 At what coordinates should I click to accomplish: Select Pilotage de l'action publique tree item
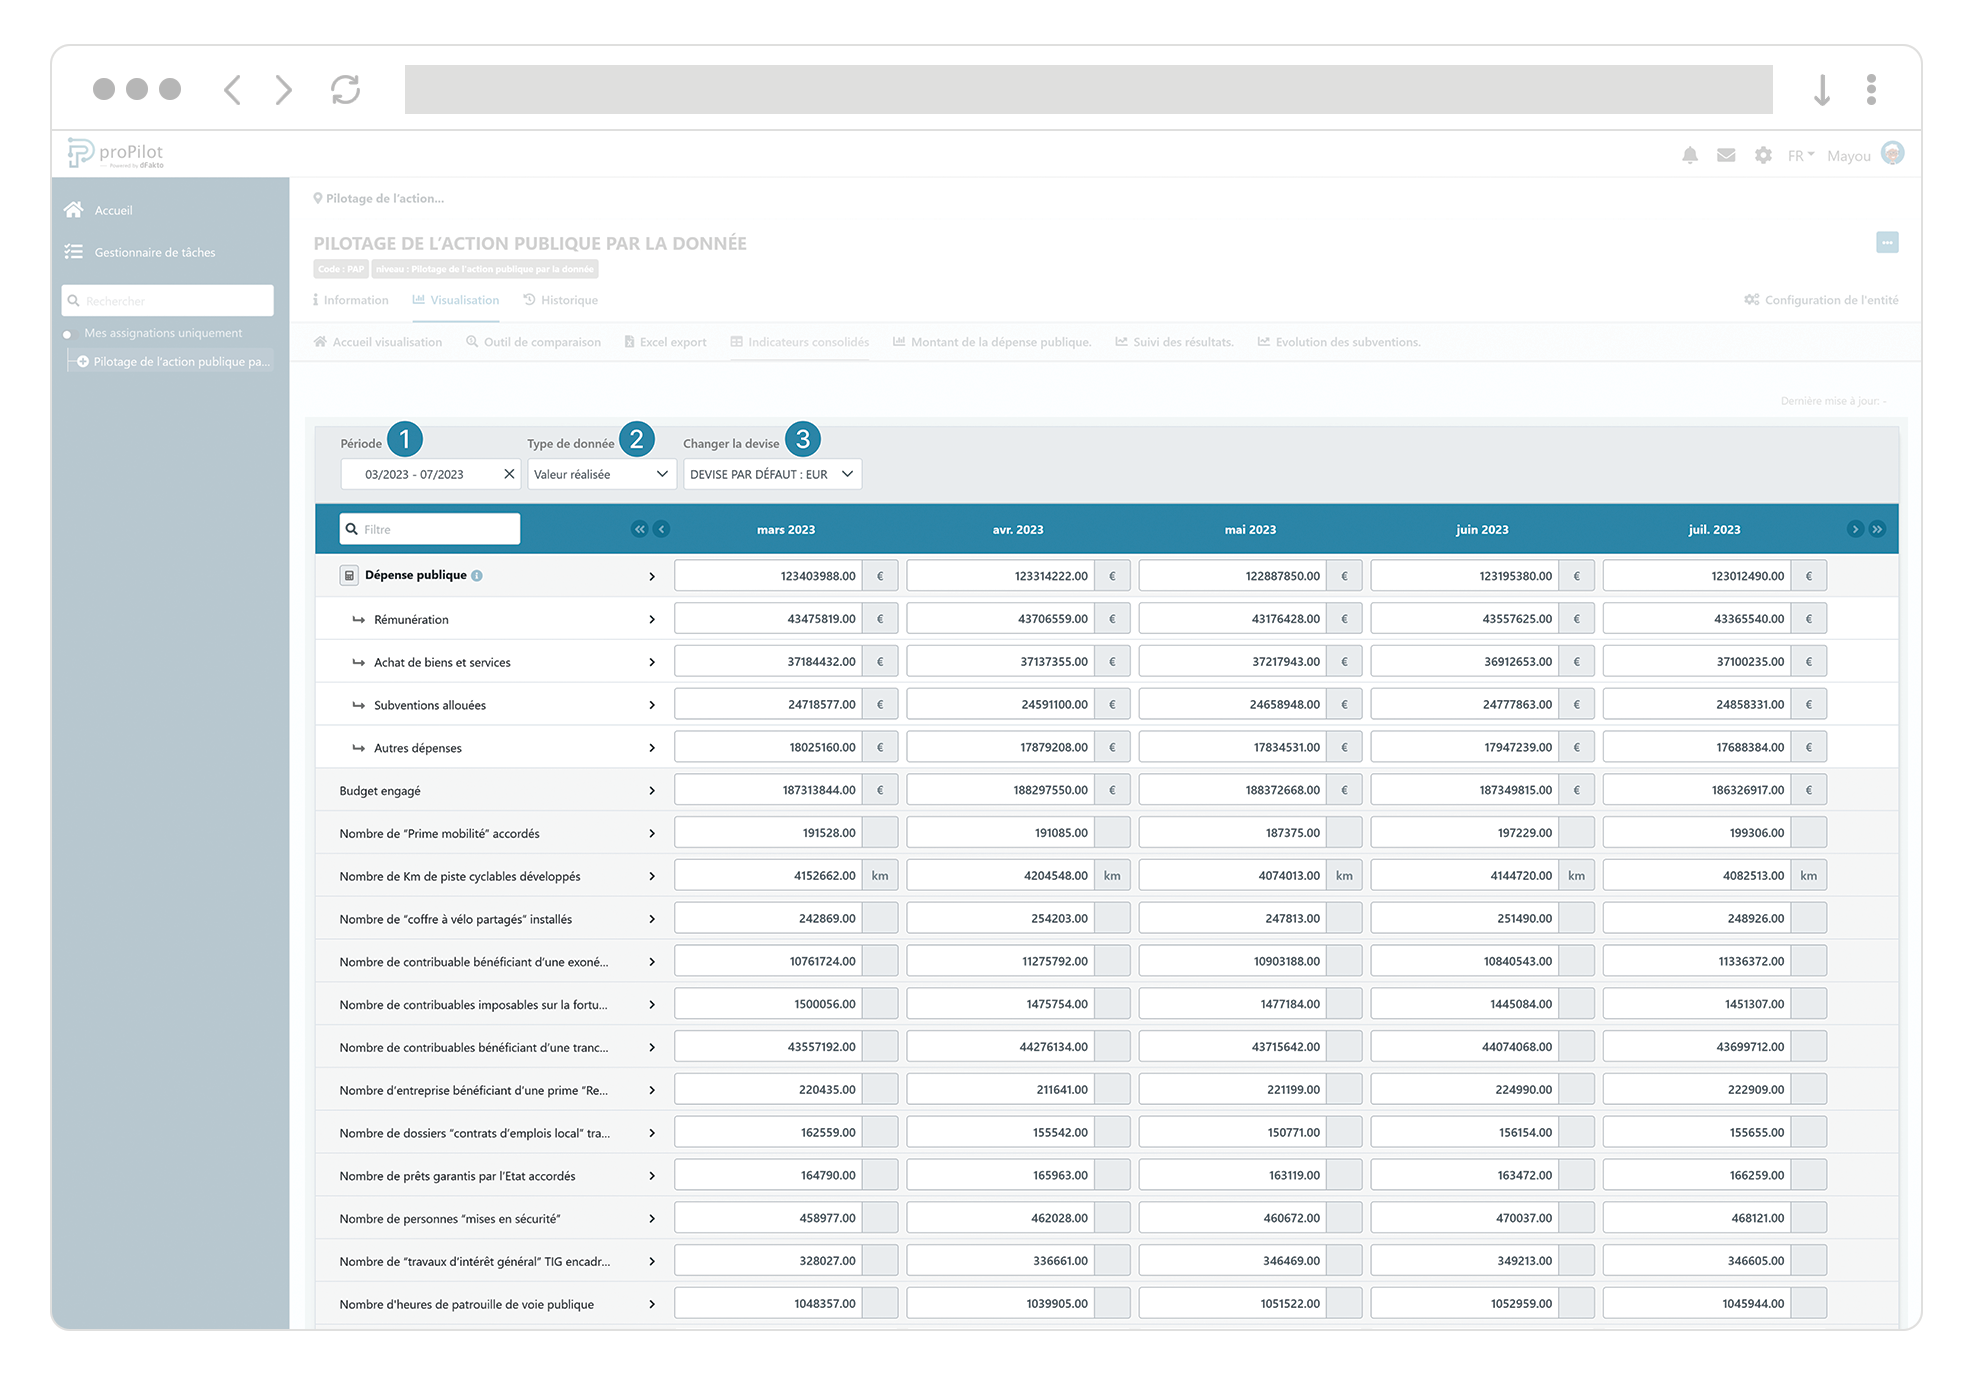pyautogui.click(x=180, y=362)
